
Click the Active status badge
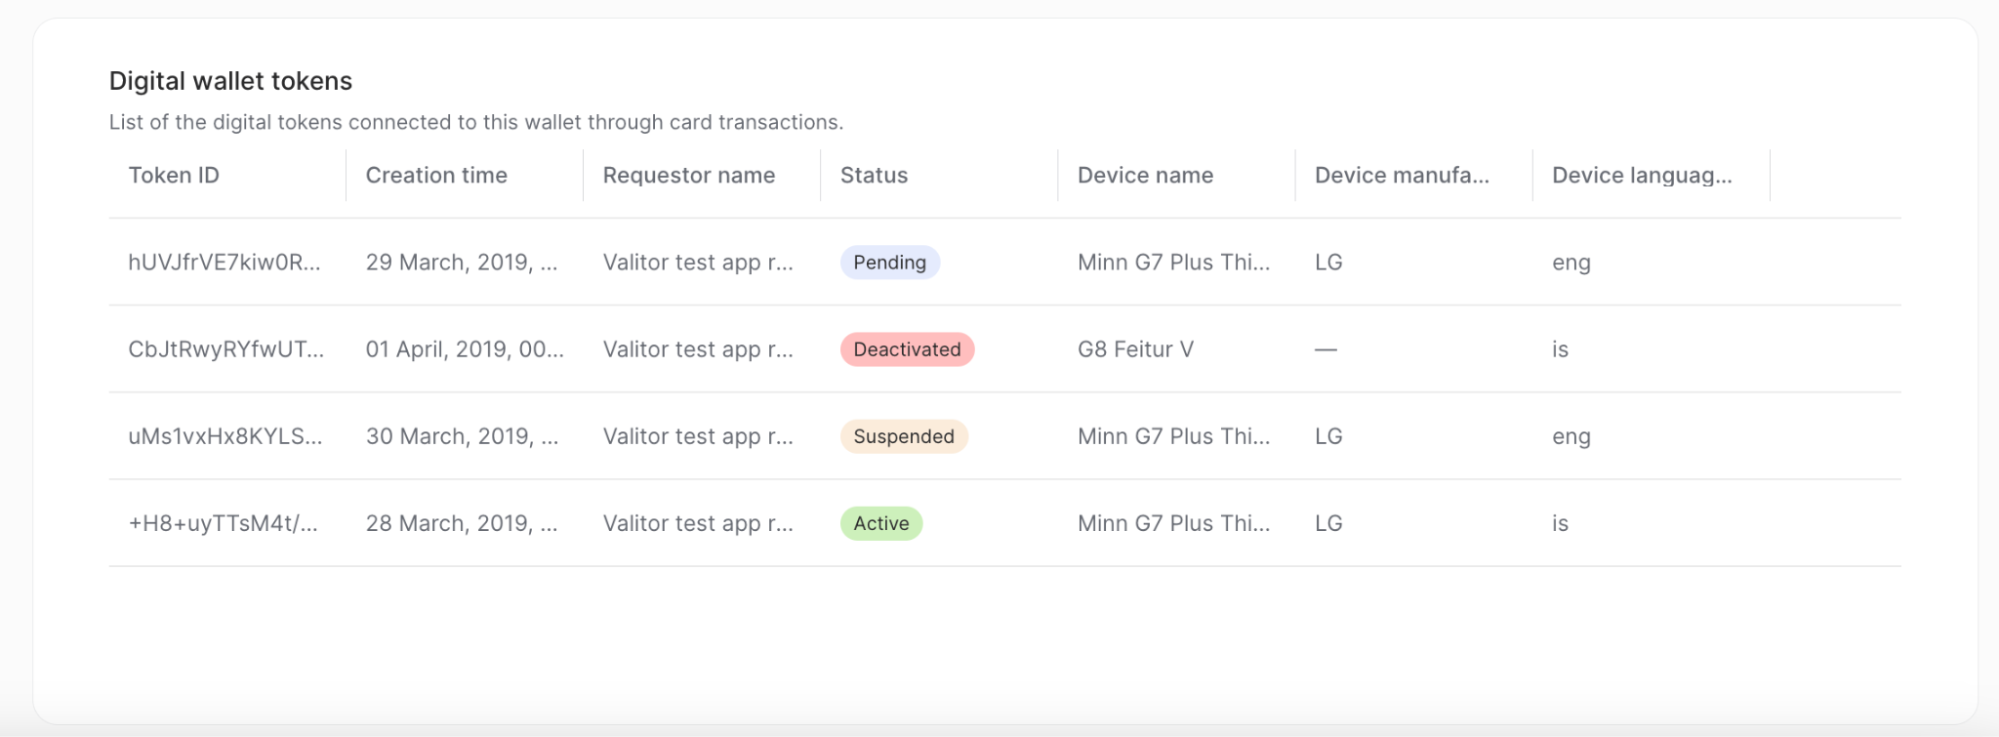pyautogui.click(x=880, y=523)
